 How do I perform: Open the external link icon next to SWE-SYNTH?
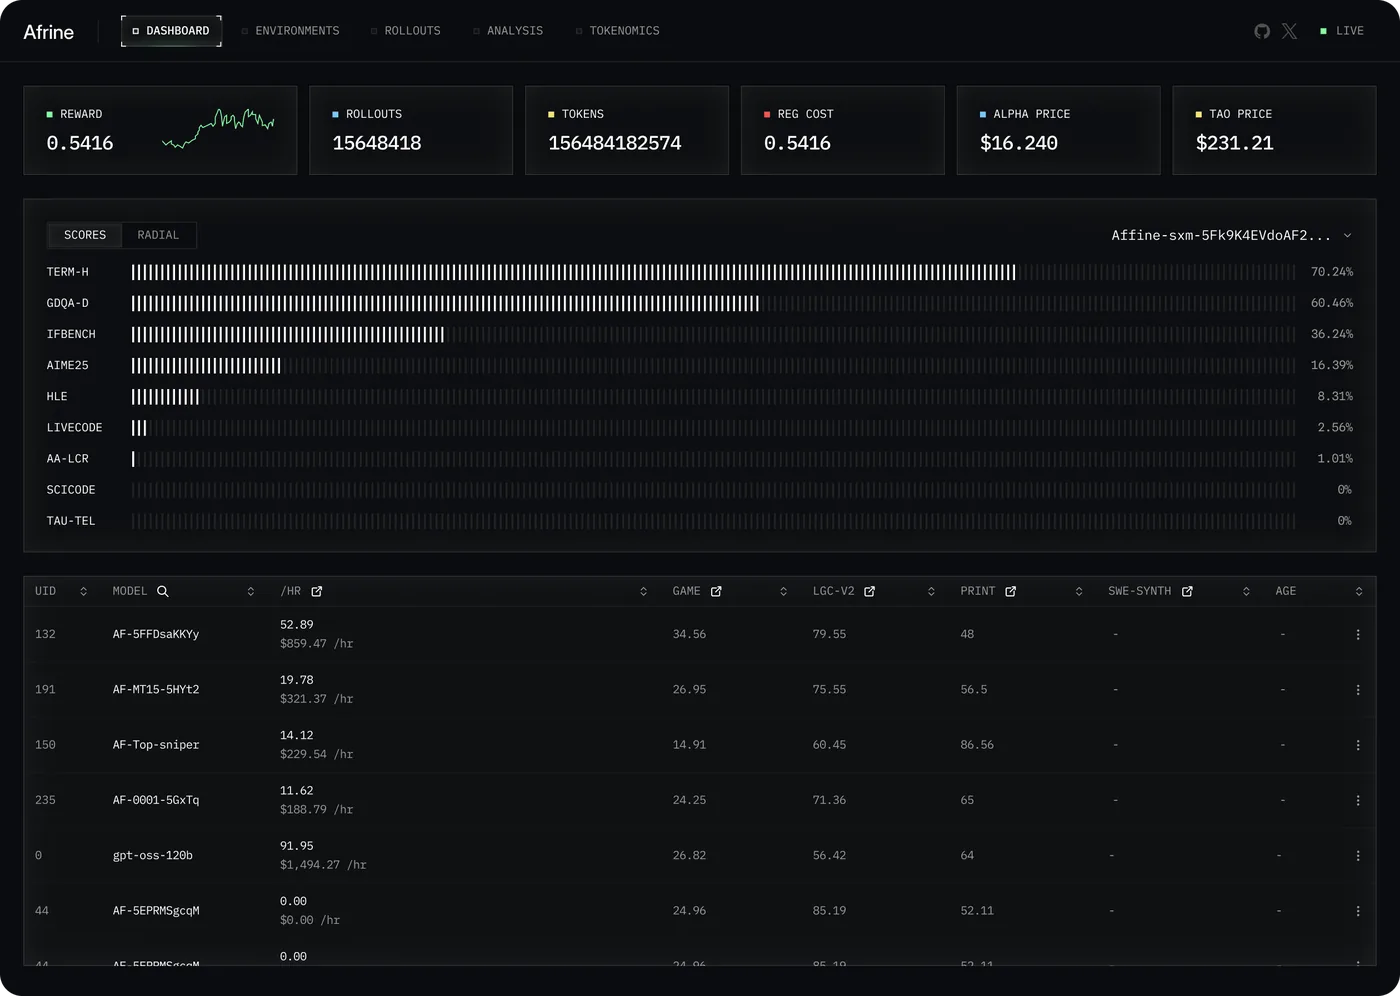(1188, 592)
